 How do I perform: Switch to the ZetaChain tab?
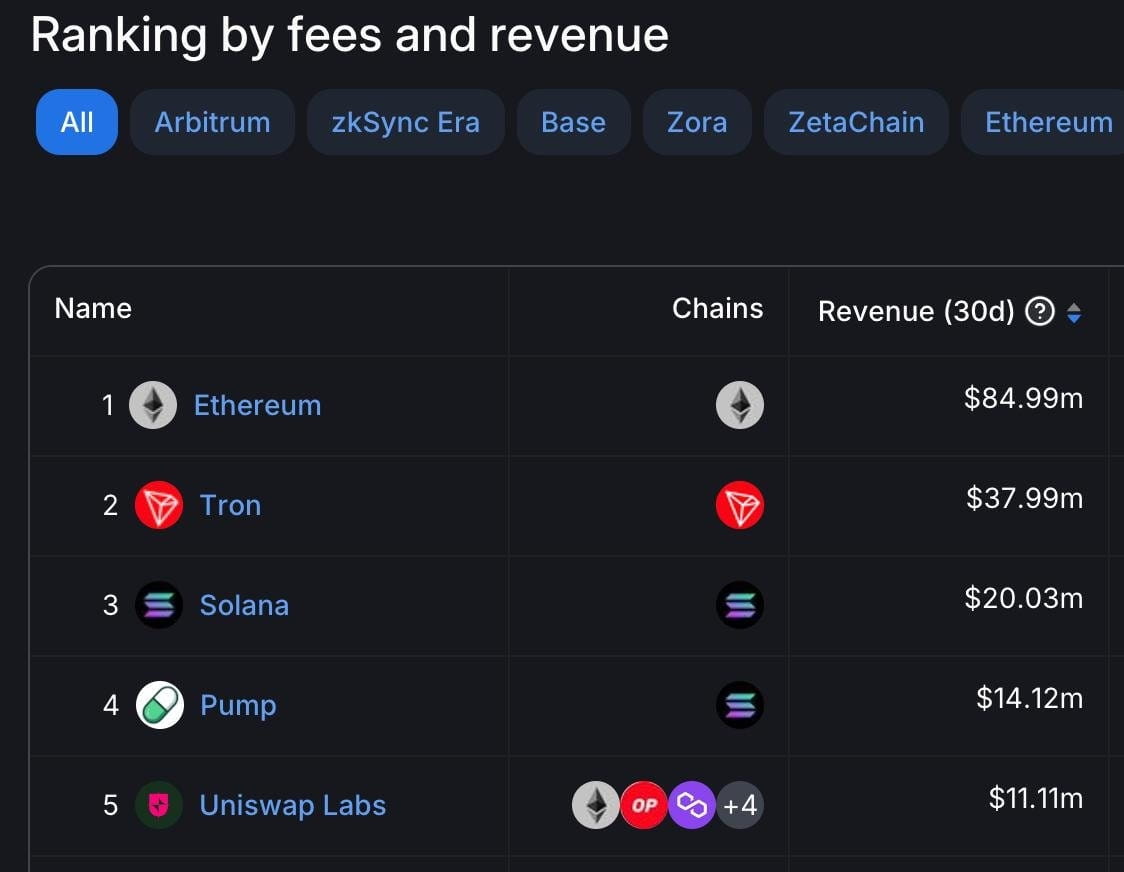click(x=855, y=122)
